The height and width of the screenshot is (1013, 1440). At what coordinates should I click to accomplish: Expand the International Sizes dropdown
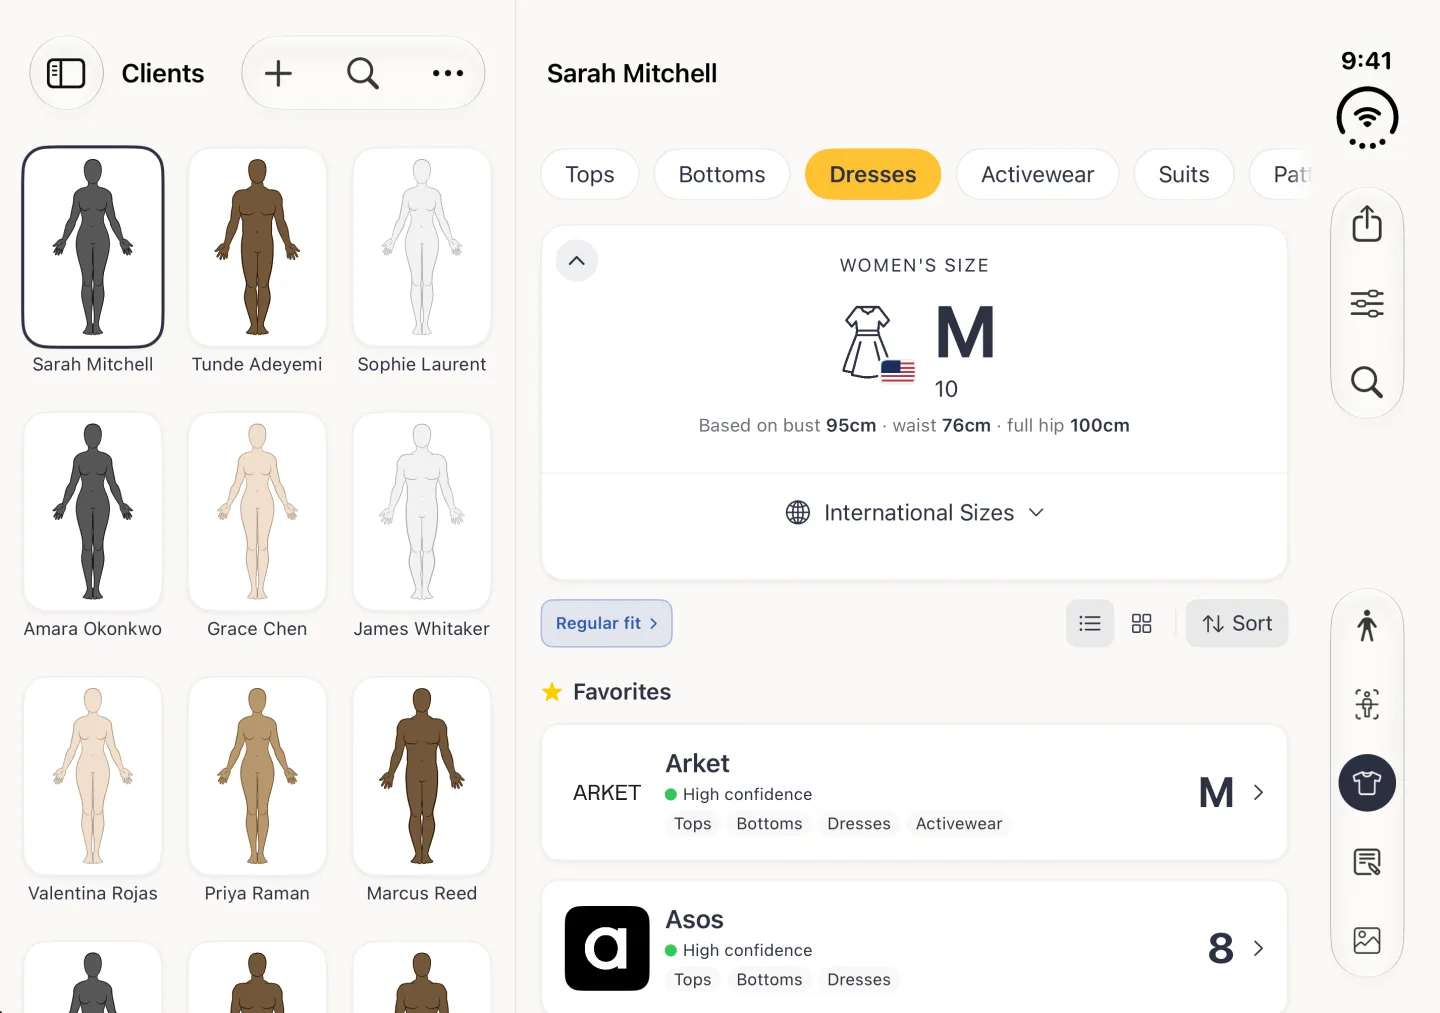[x=915, y=513]
